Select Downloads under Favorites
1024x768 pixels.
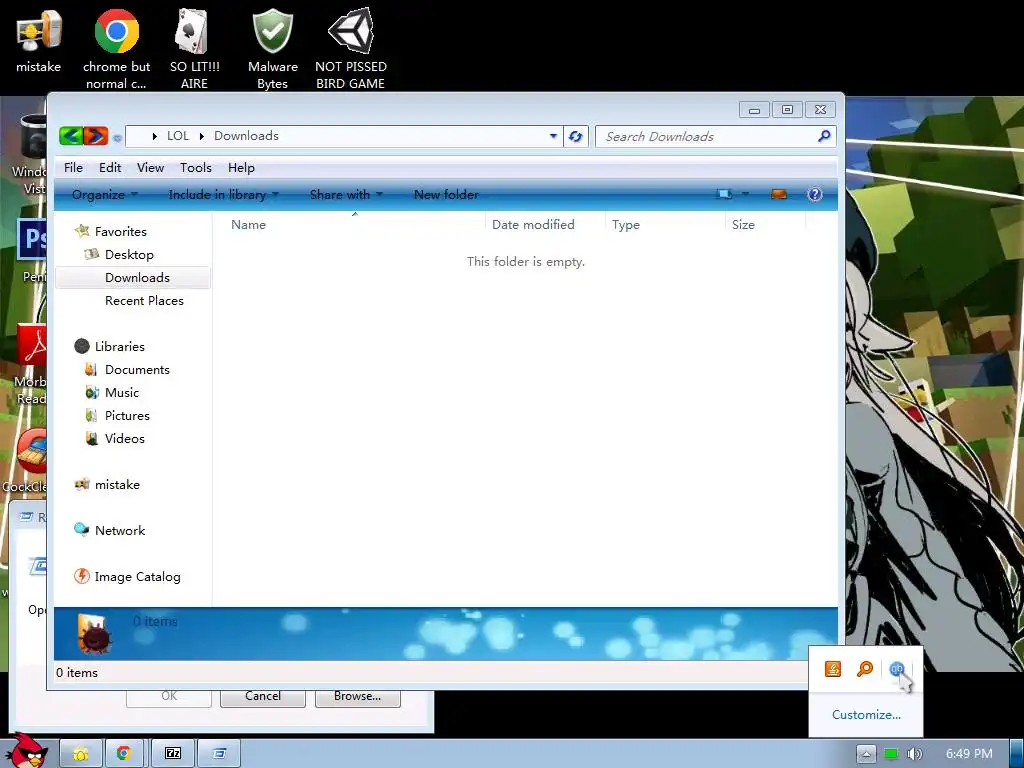[133, 278]
